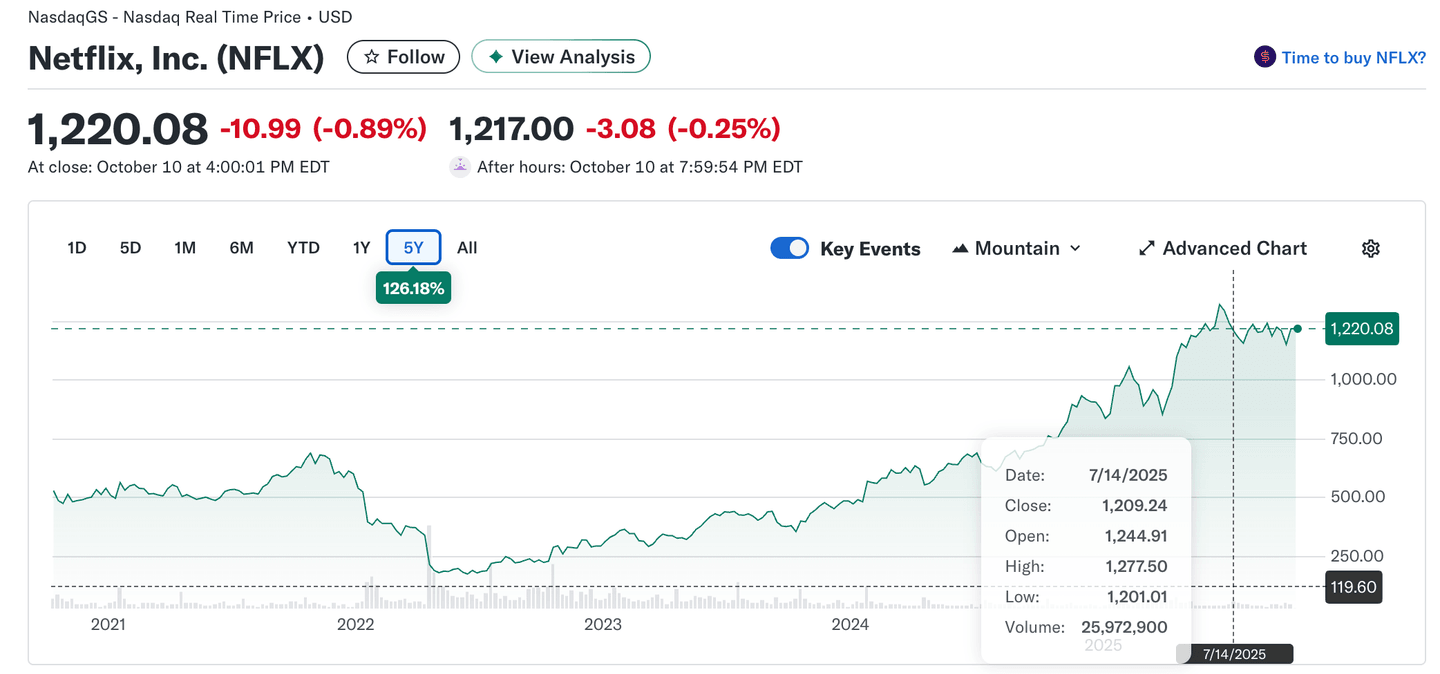
Task: Switch to the 1M range
Action: click(x=184, y=248)
